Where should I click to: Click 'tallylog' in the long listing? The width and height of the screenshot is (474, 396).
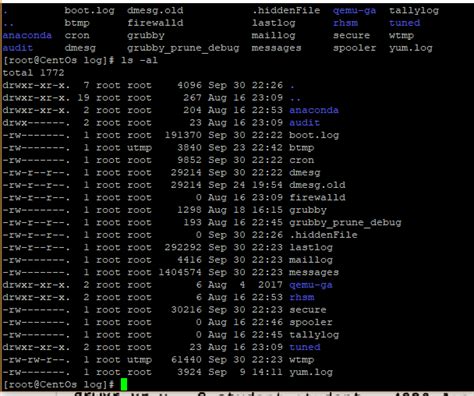click(x=314, y=335)
